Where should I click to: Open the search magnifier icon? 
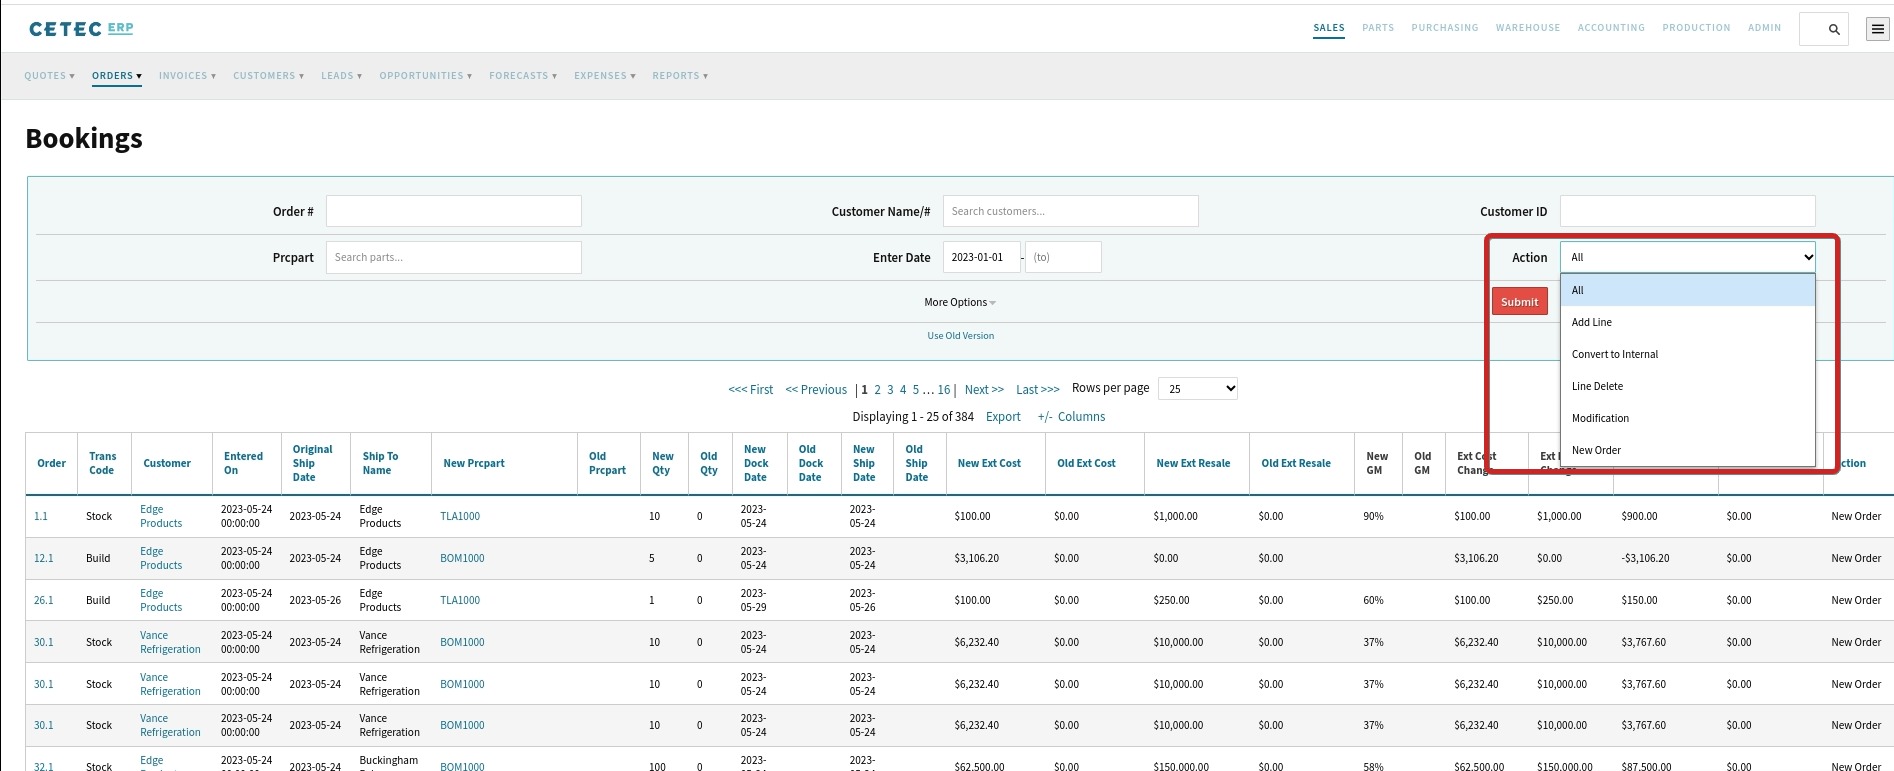(x=1834, y=29)
